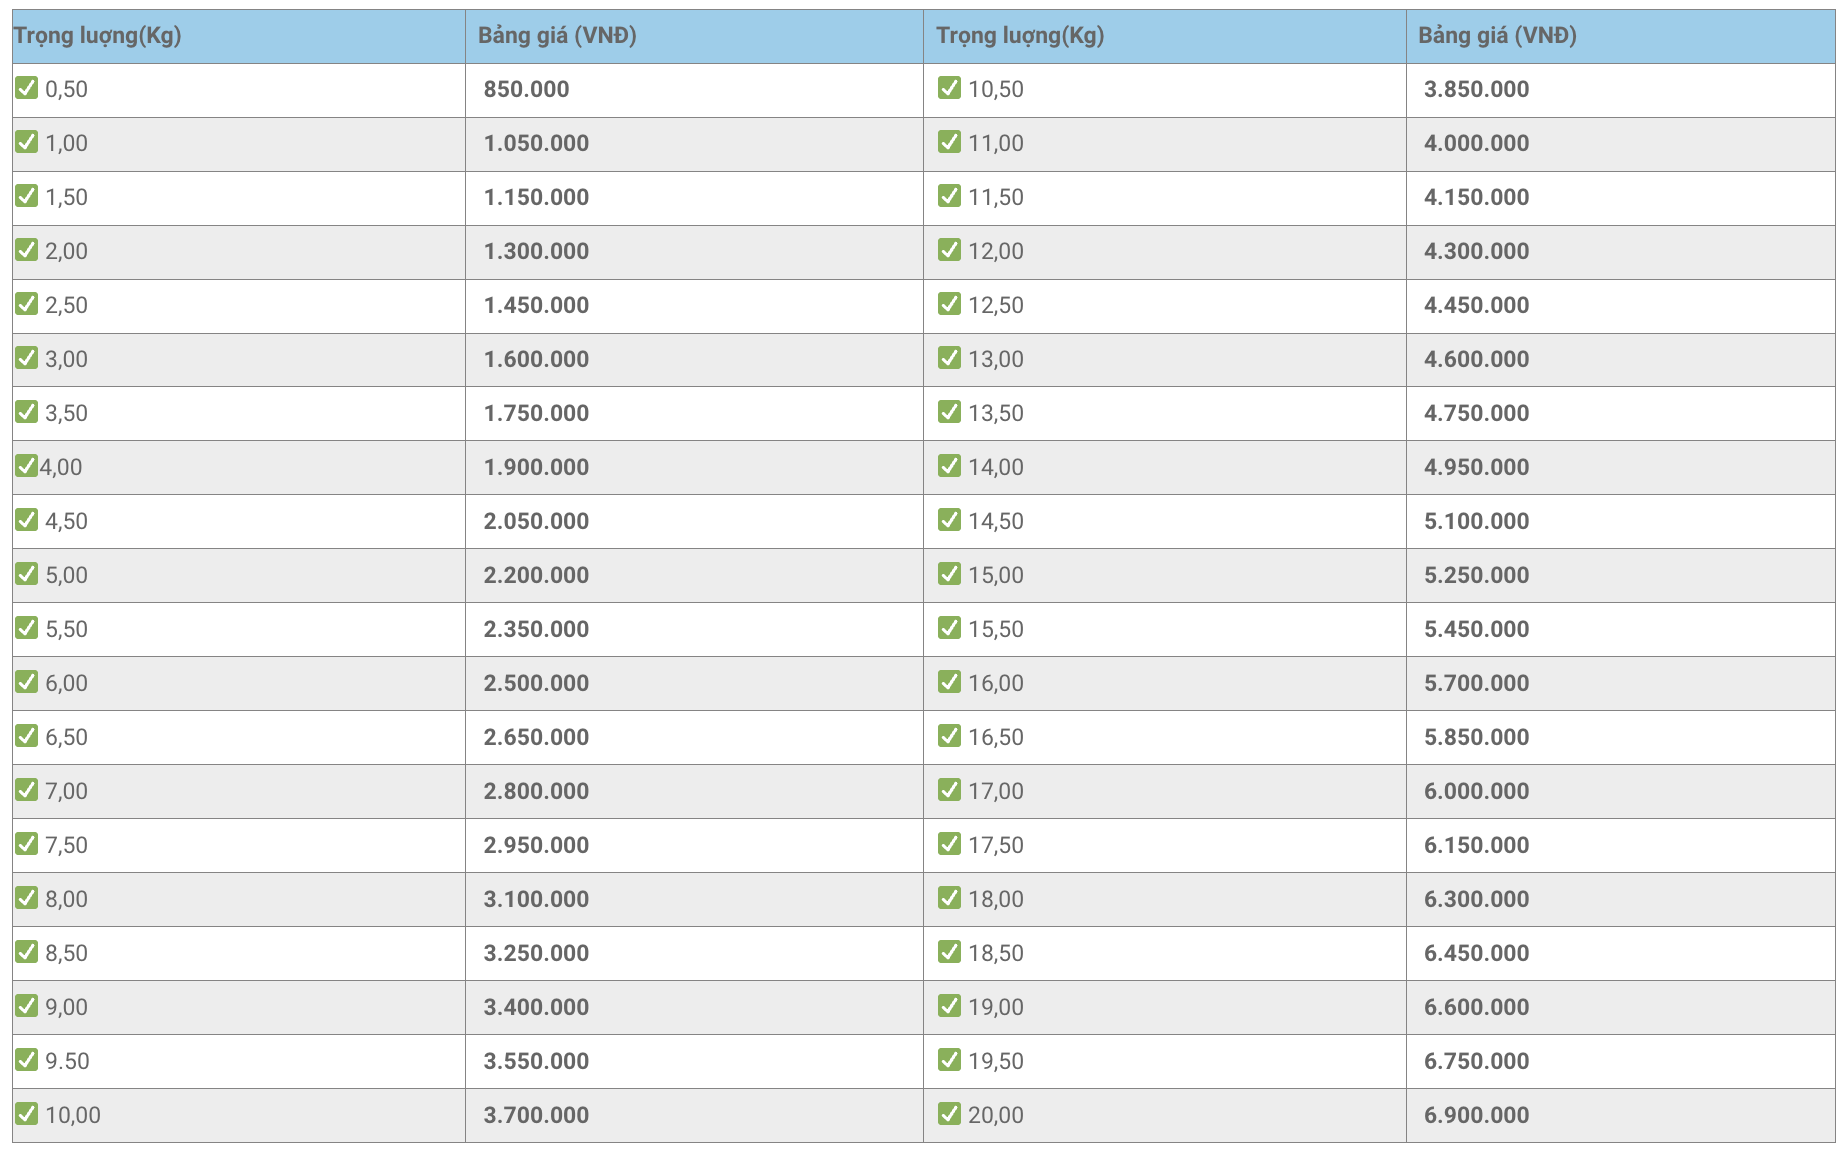Click the price 6.600.000
1842x1158 pixels.
point(1476,1007)
